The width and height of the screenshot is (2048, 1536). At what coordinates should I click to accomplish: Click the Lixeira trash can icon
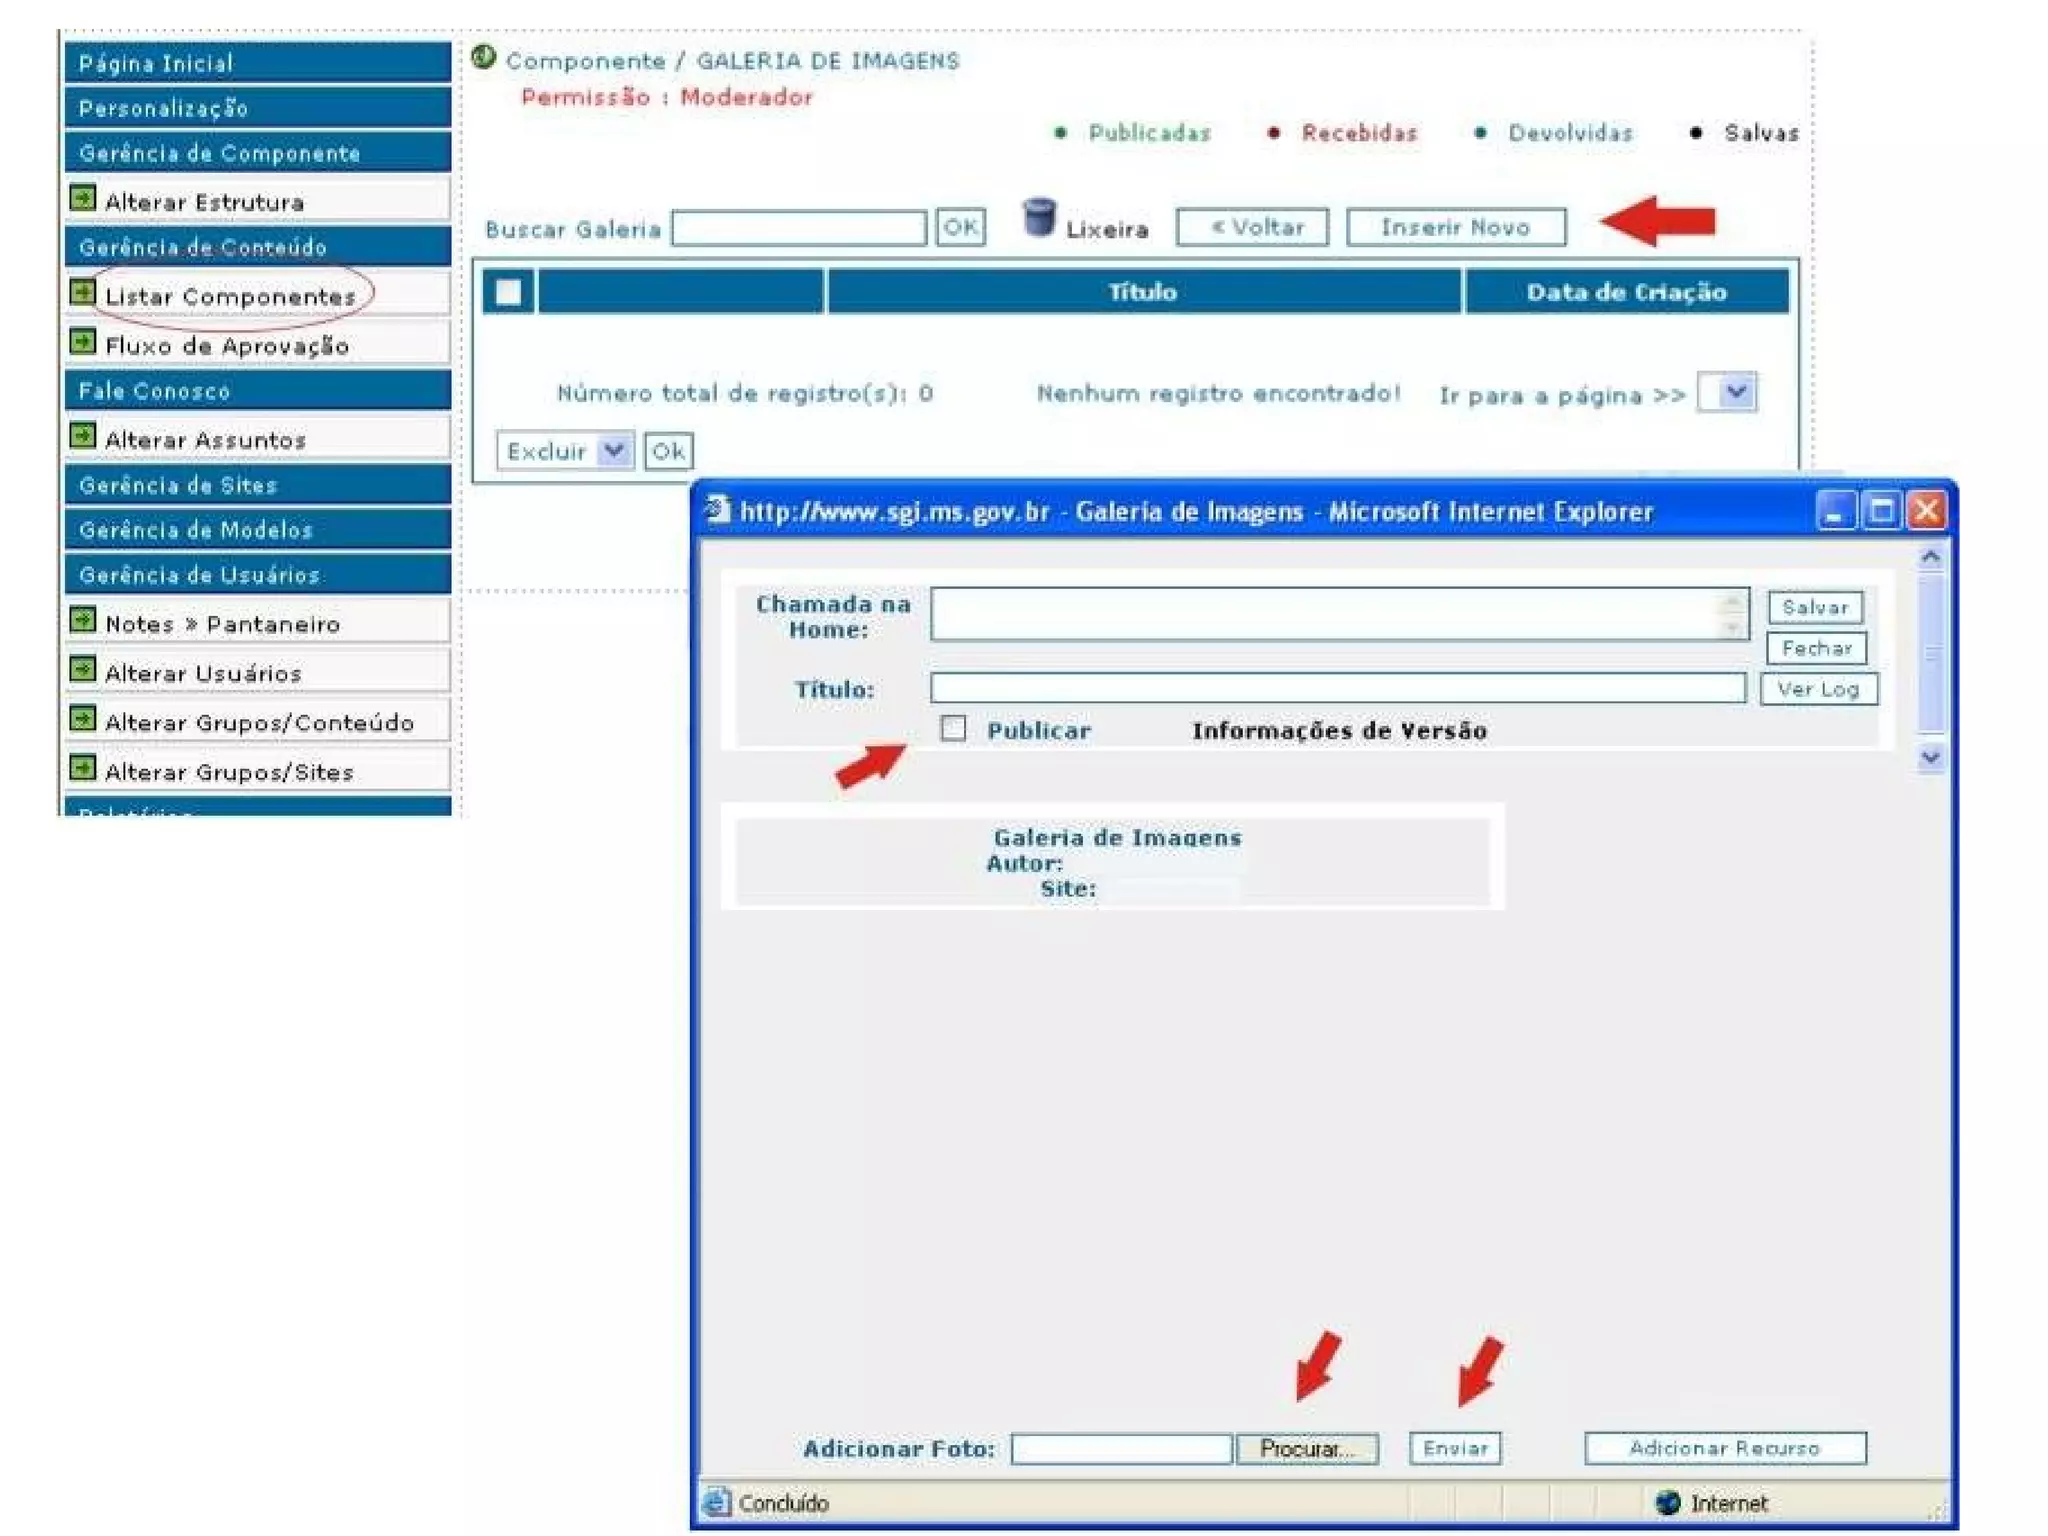[1038, 217]
